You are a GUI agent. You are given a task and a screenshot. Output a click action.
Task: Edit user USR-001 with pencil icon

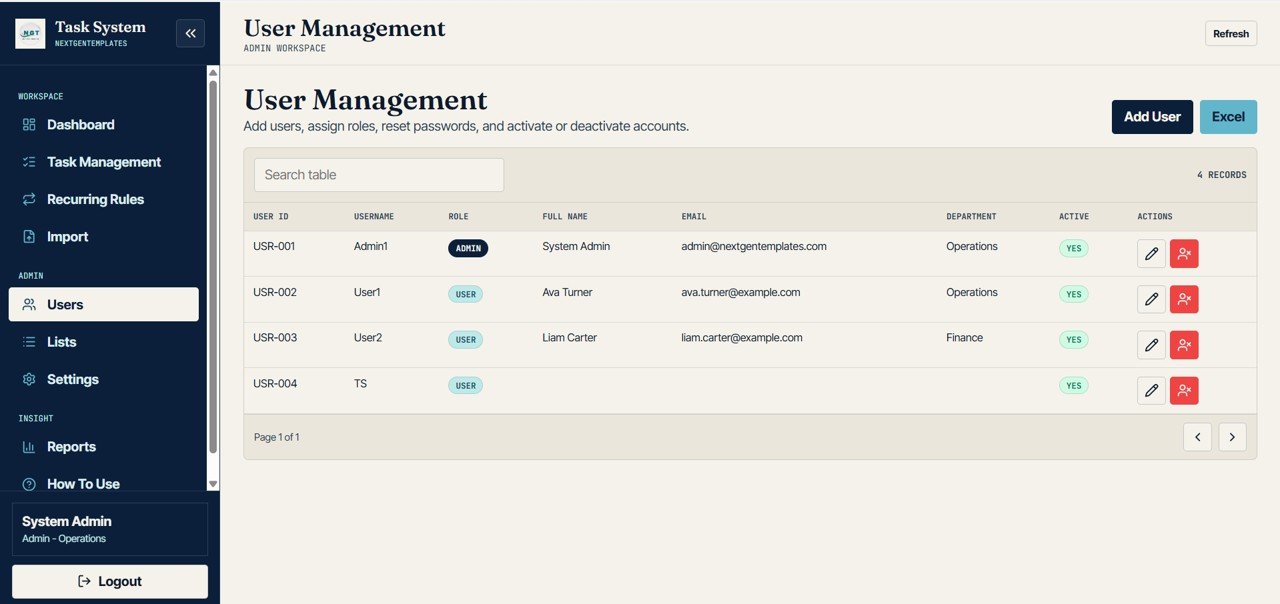[1152, 254]
